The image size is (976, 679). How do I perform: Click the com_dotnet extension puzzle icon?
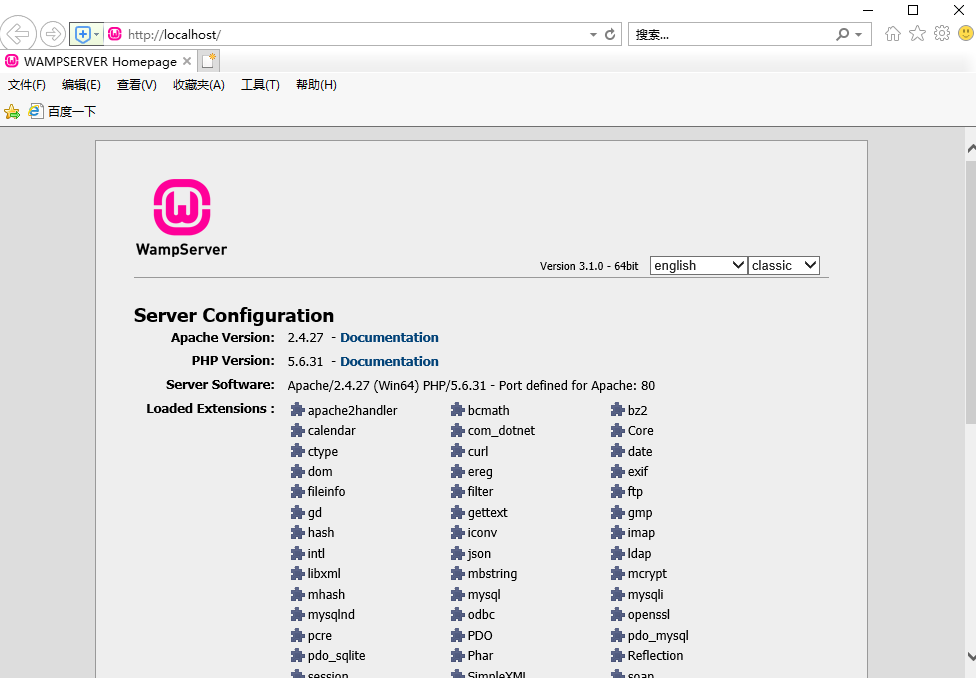pyautogui.click(x=458, y=431)
